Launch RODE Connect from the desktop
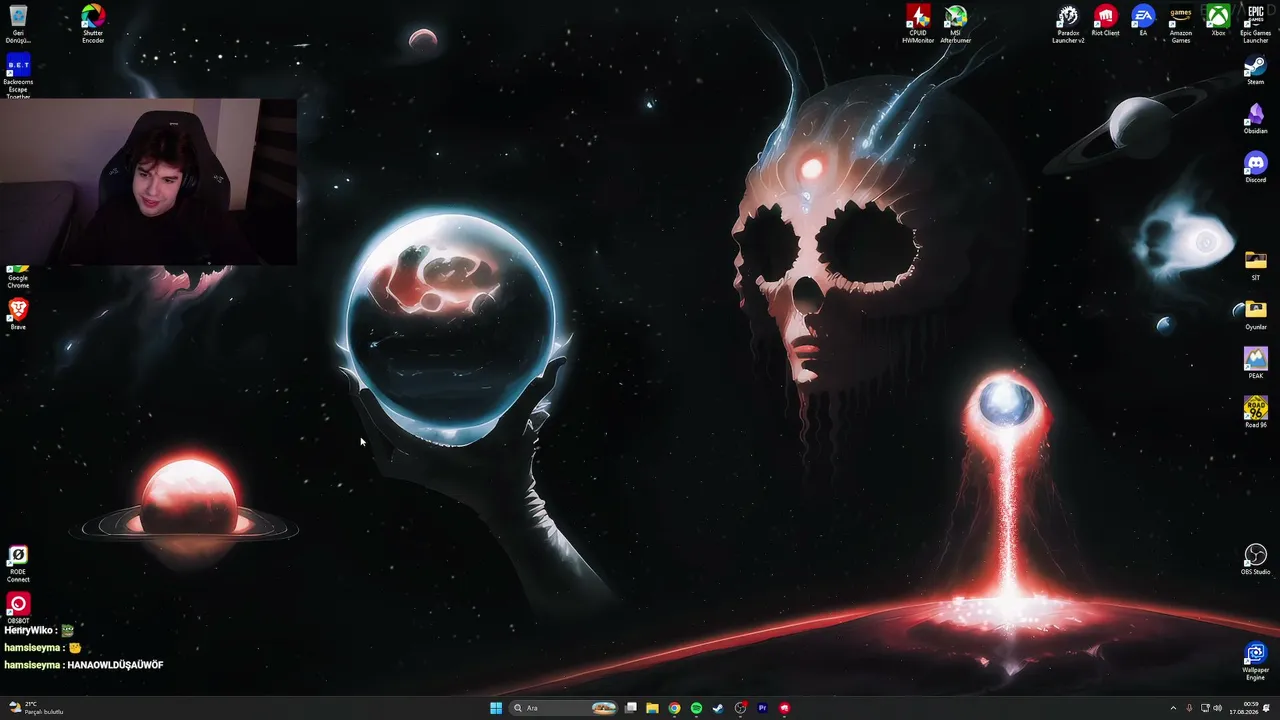1280x720 pixels. [18, 564]
